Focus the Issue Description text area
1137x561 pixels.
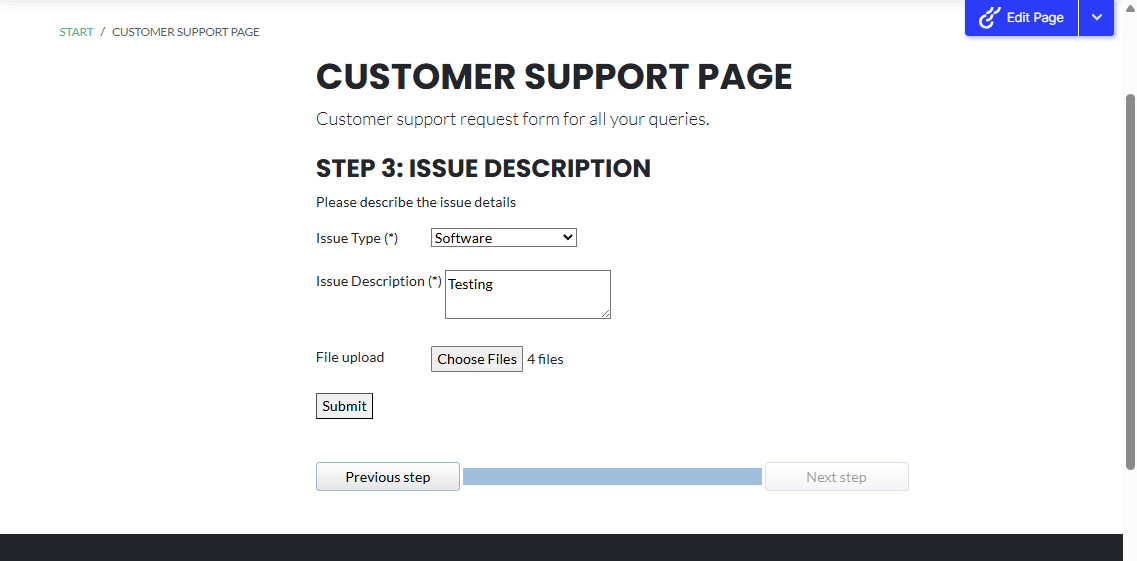click(x=527, y=294)
